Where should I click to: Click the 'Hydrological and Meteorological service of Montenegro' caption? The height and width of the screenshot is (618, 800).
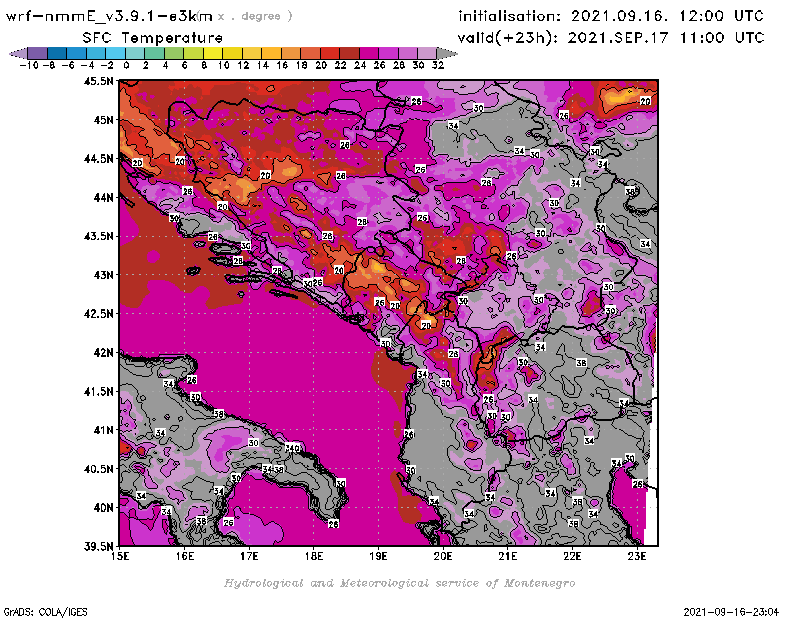coord(399,583)
